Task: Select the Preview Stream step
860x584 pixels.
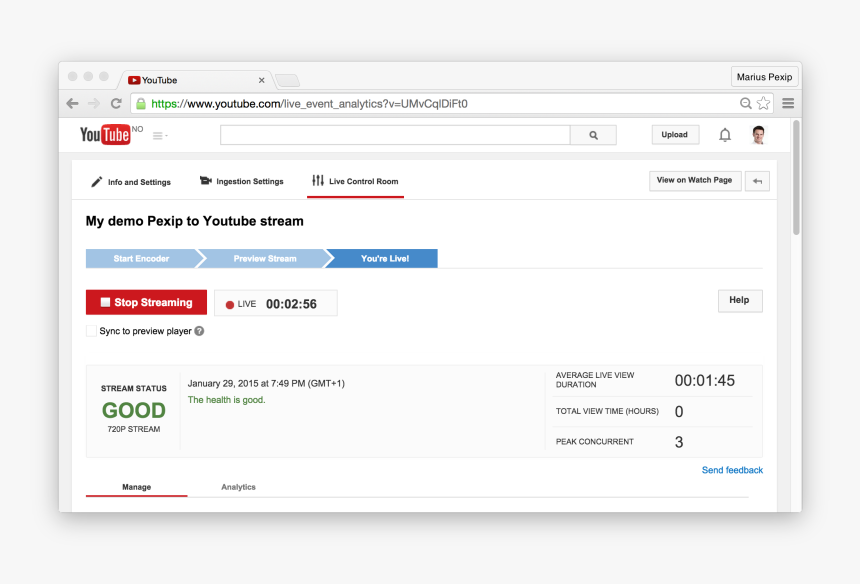Action: point(265,258)
